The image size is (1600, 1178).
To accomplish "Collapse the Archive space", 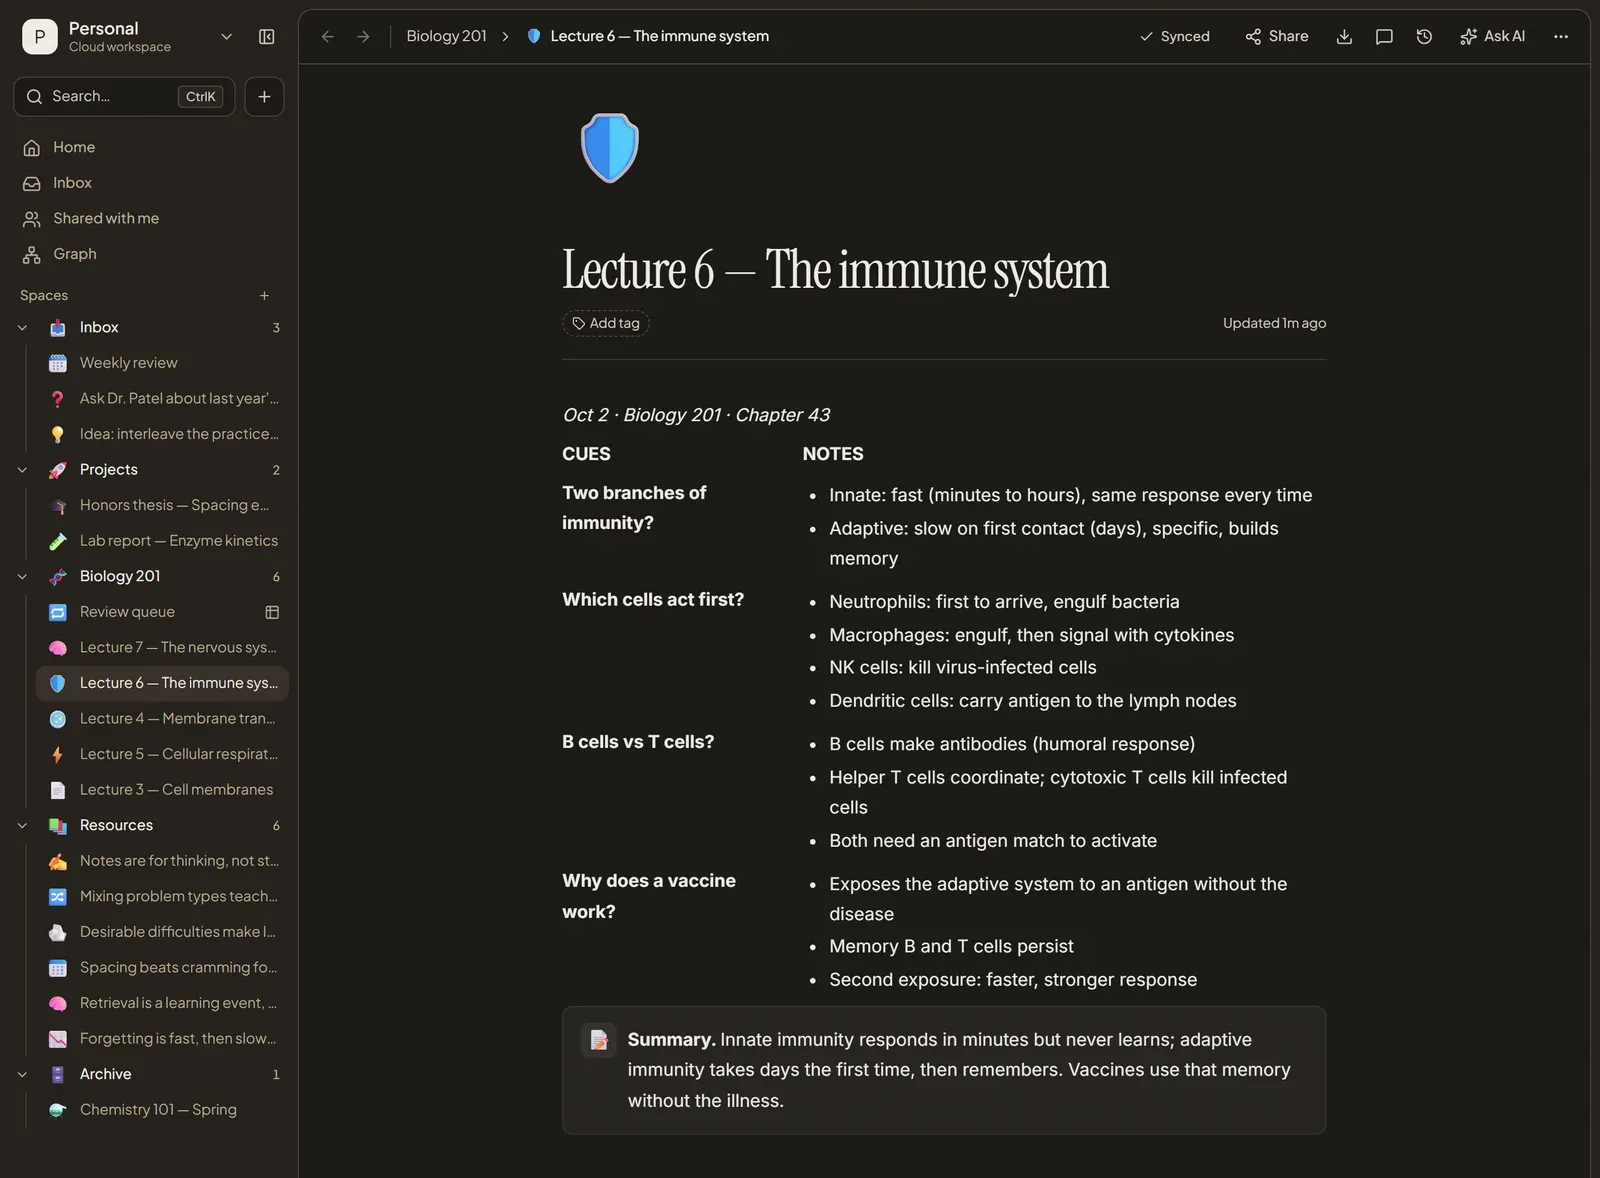I will (x=23, y=1075).
